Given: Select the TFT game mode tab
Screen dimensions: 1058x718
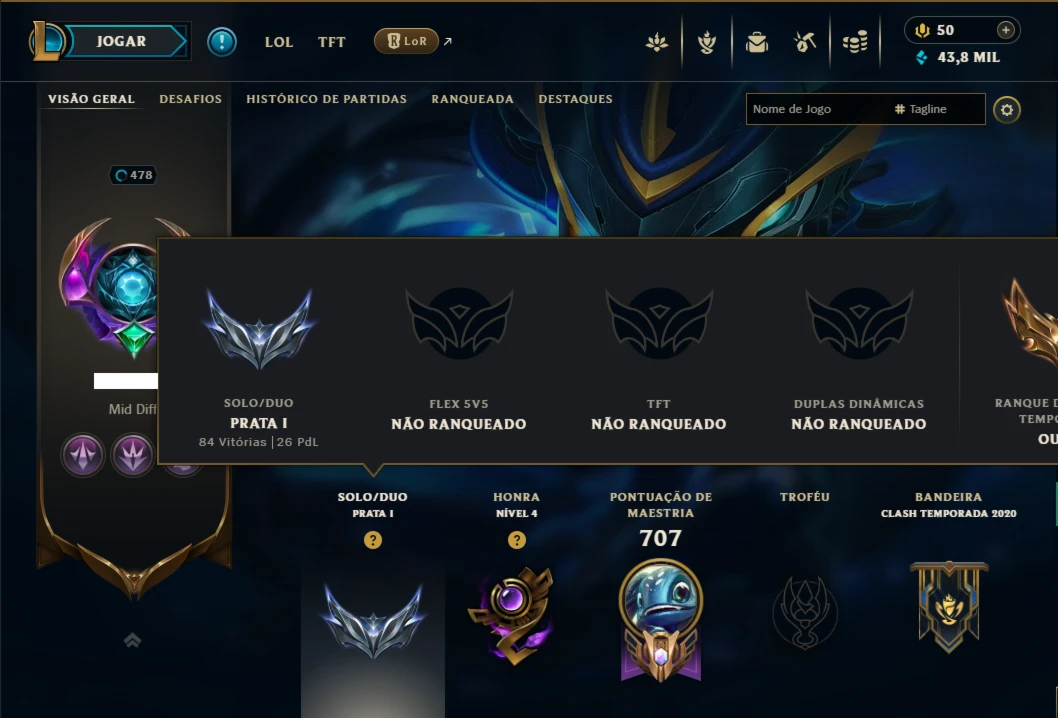Looking at the screenshot, I should click(331, 42).
